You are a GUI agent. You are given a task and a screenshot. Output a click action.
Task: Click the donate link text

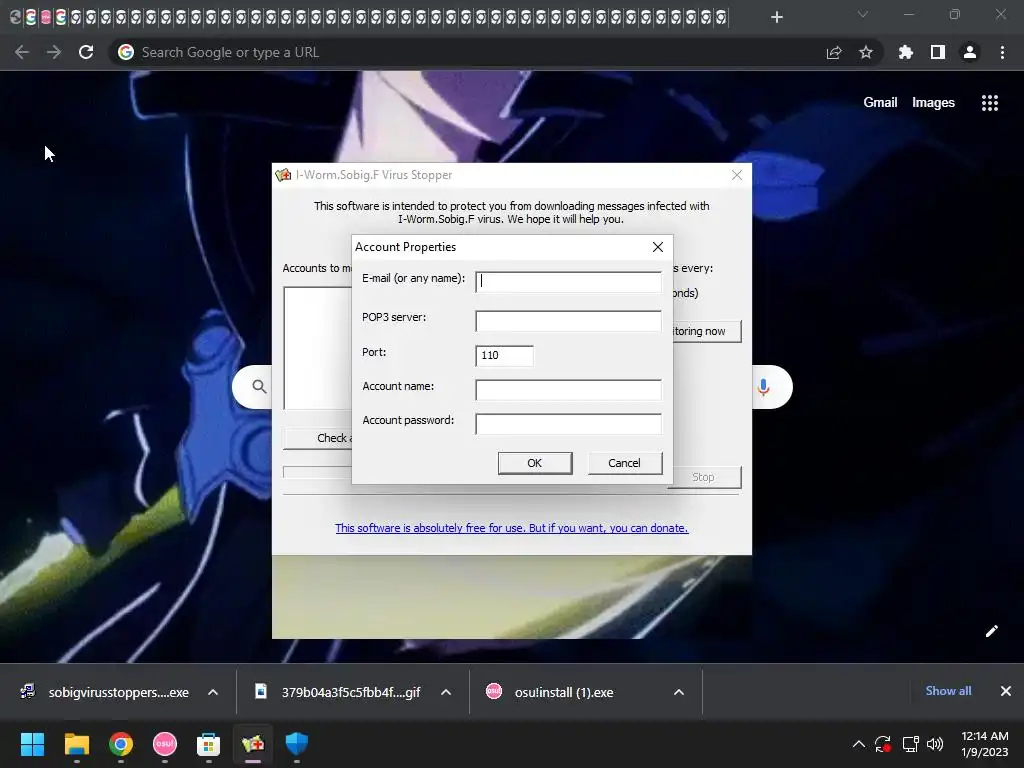tap(511, 528)
